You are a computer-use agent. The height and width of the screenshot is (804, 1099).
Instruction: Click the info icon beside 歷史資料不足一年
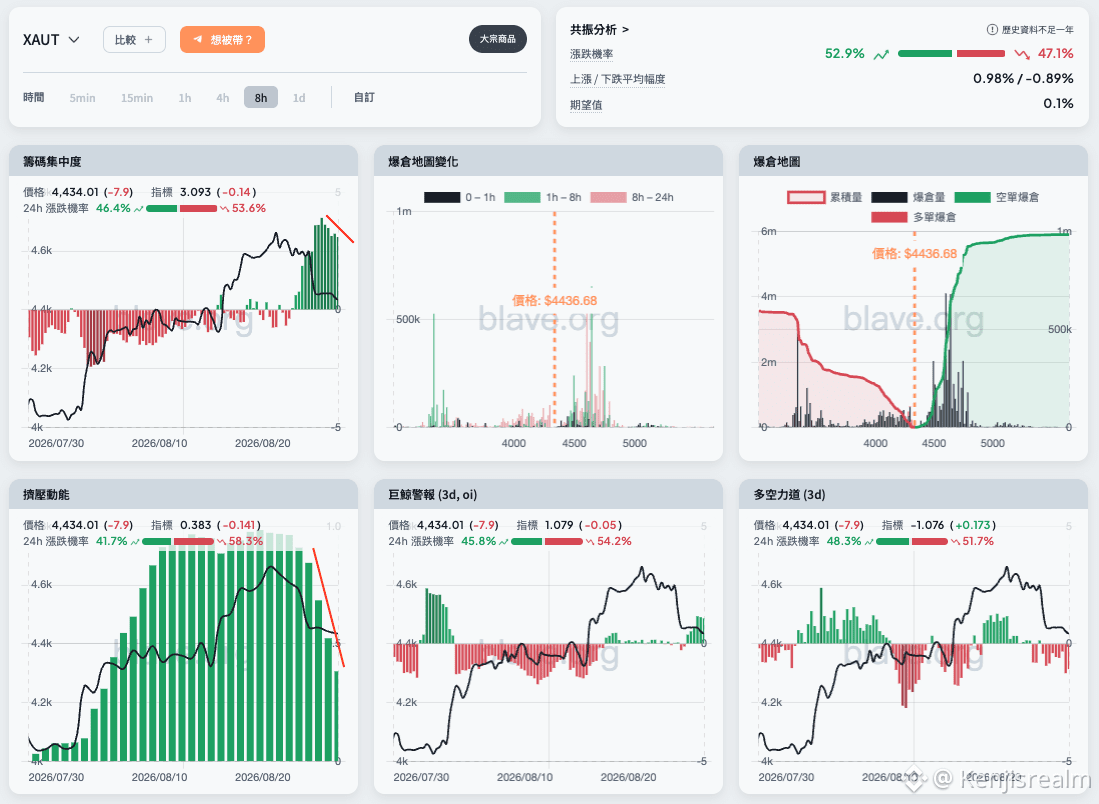[x=992, y=29]
